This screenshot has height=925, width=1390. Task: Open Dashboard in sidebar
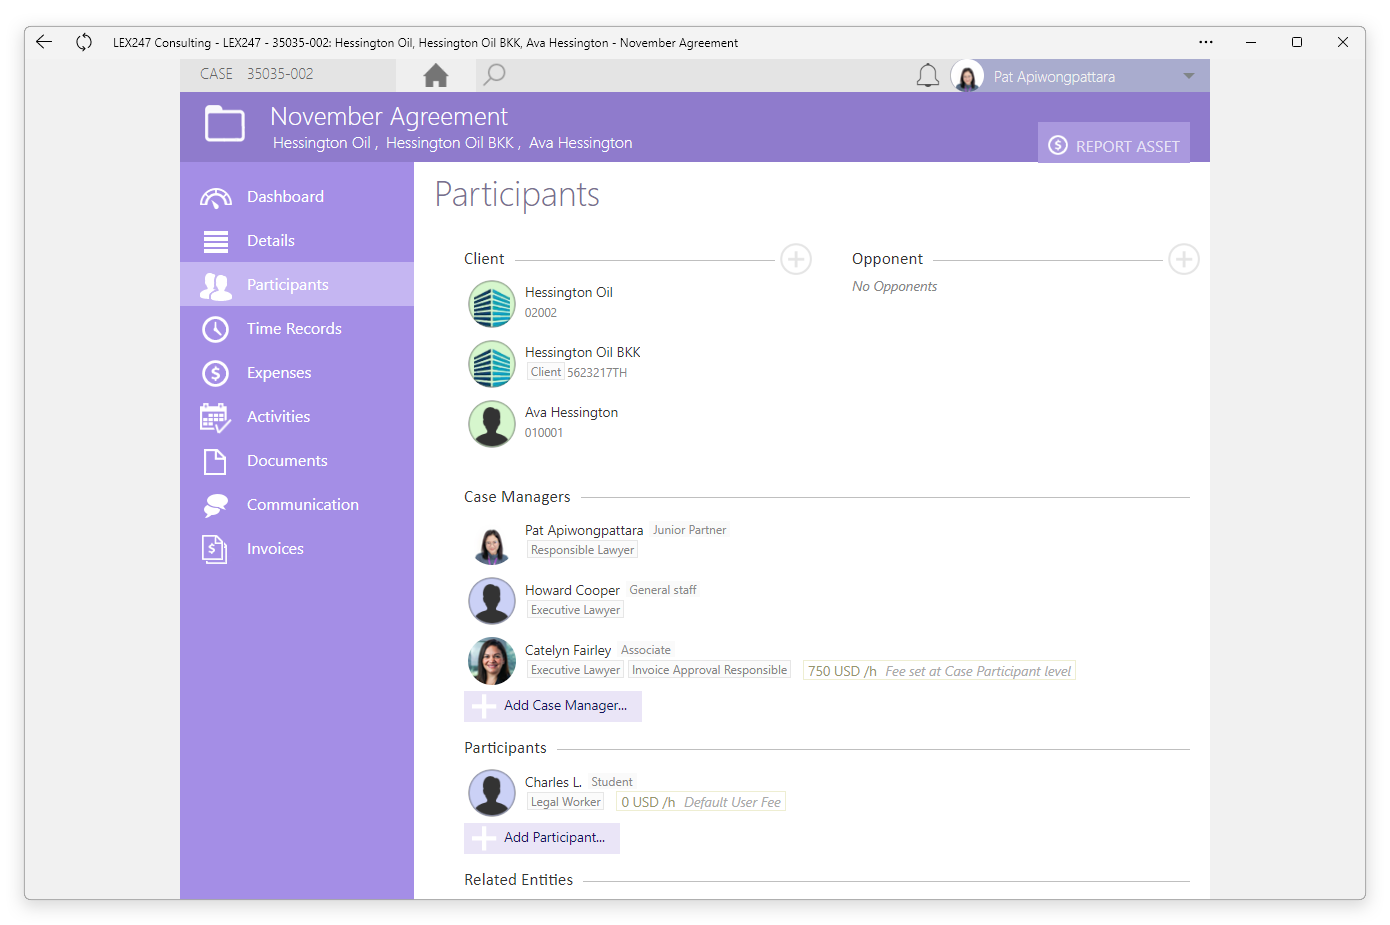click(297, 197)
